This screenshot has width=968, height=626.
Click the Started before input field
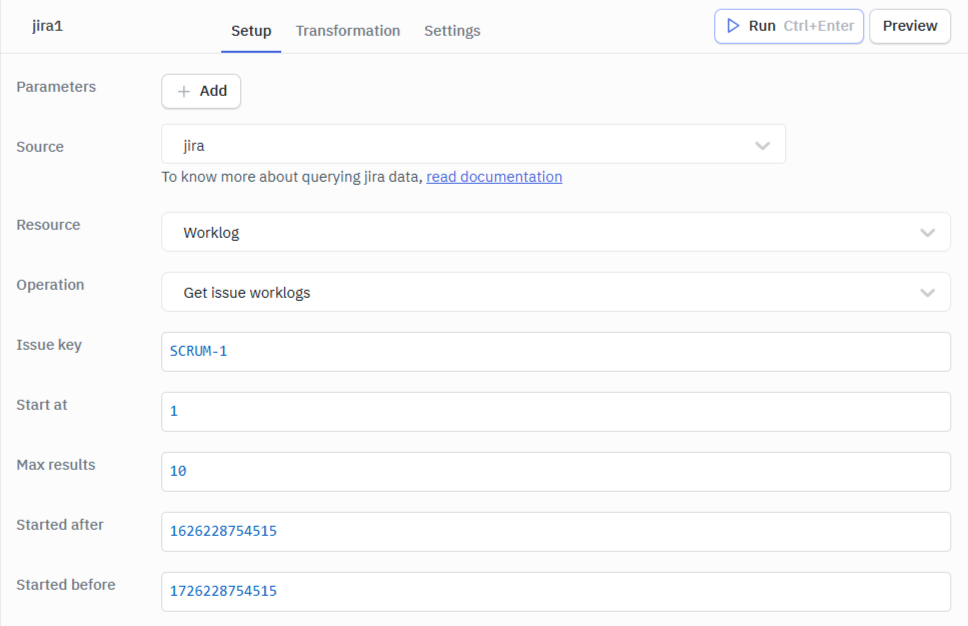[x=556, y=591]
